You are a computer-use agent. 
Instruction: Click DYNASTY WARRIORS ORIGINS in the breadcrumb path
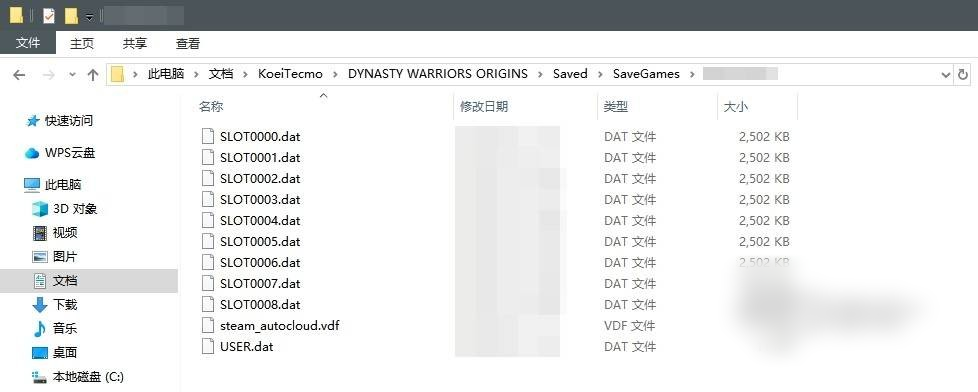(438, 74)
